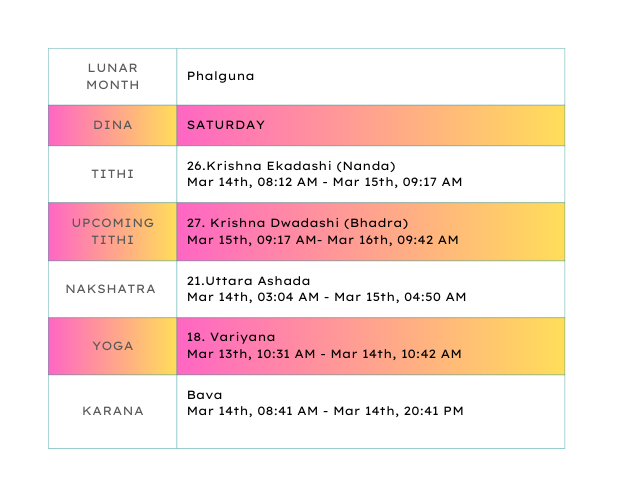Viewport: 640px width, 480px height.
Task: Click the Variyana time range line
Action: tap(324, 354)
